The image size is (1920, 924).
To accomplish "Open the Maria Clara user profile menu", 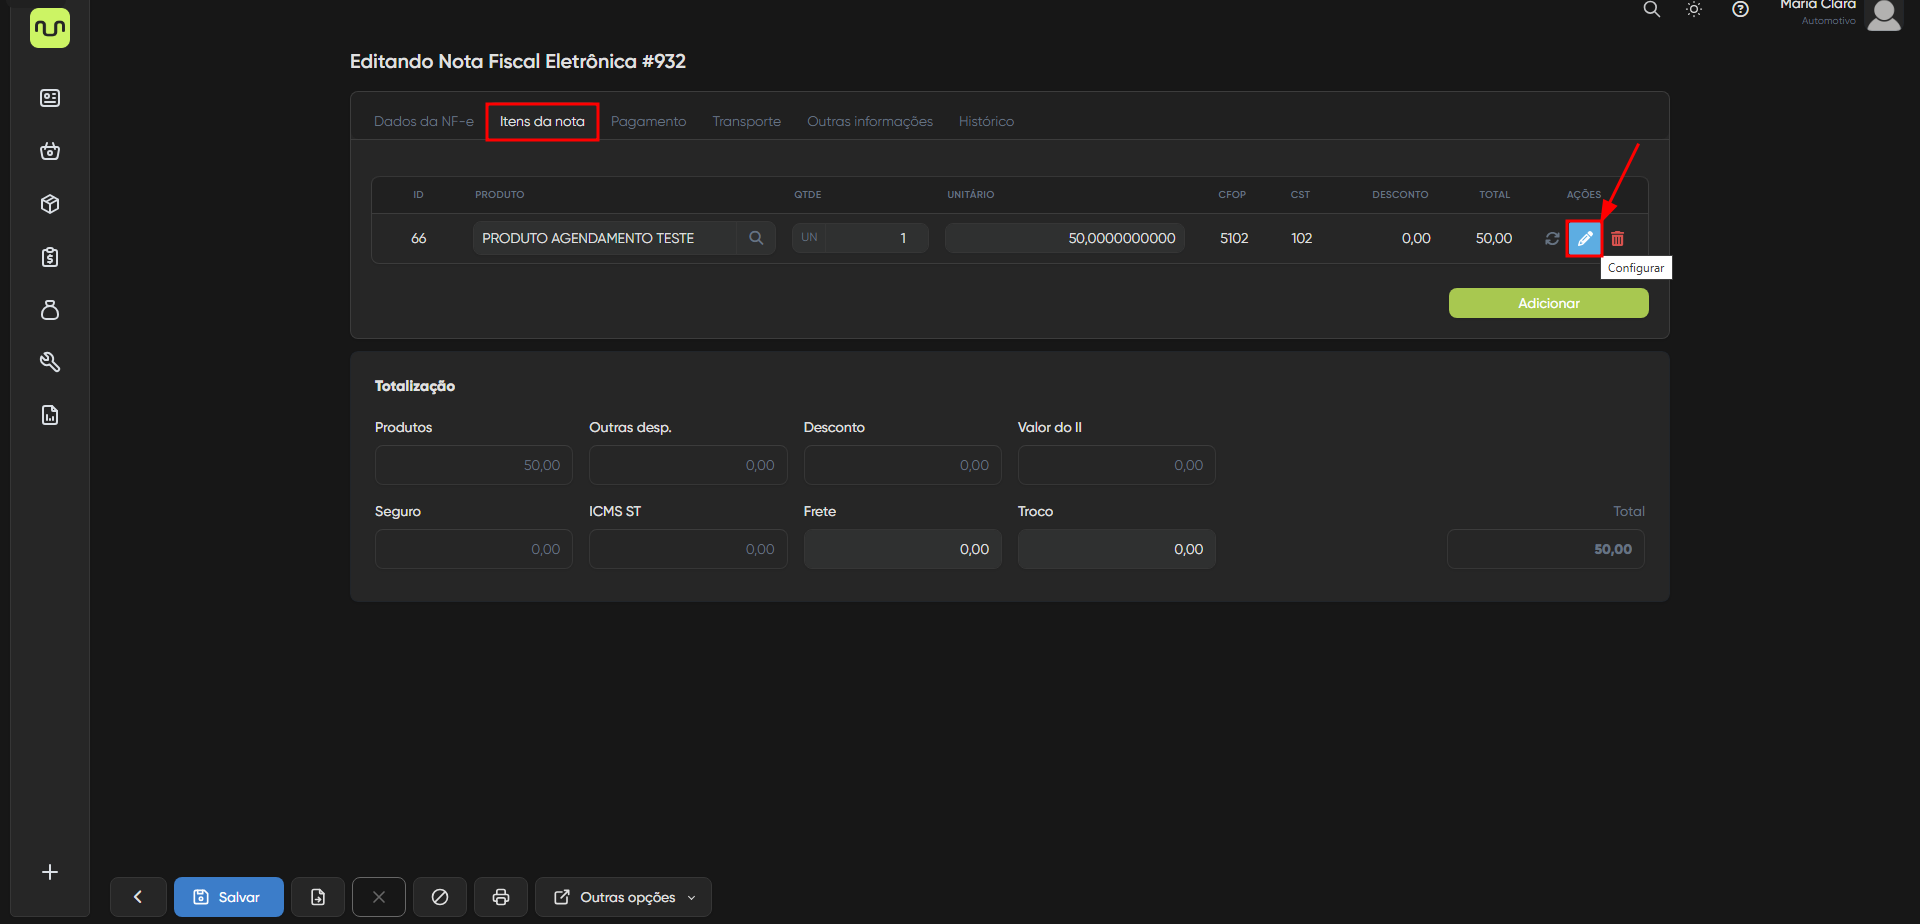I will (x=1883, y=14).
